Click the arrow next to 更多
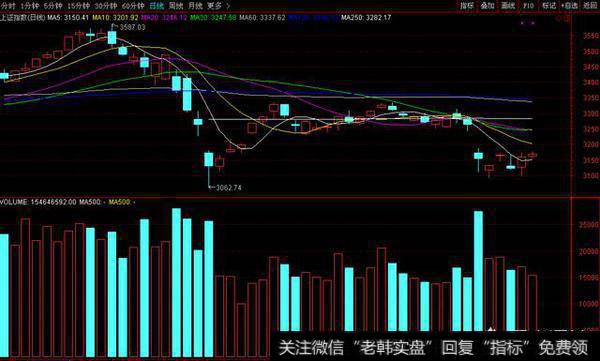 [228, 6]
